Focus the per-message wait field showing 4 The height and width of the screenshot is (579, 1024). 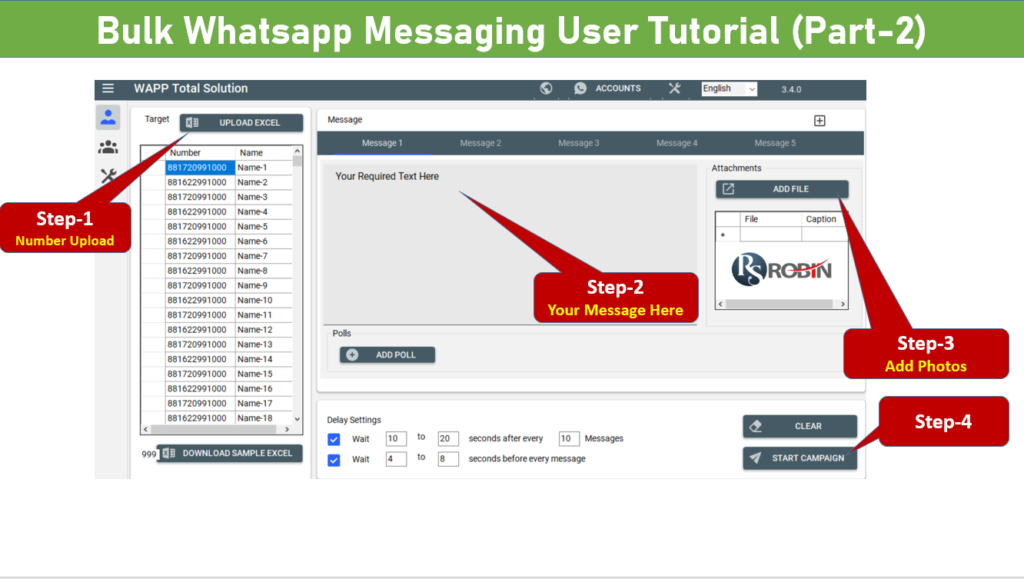[x=396, y=459]
